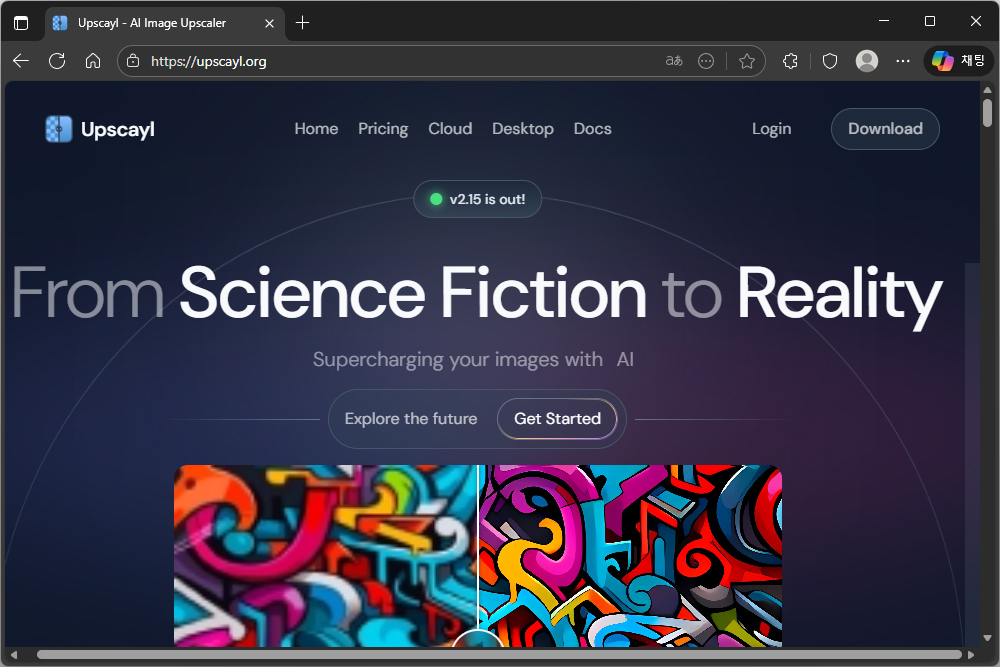This screenshot has height=667, width=1000.
Task: Open a new browser tab
Action: coord(302,23)
